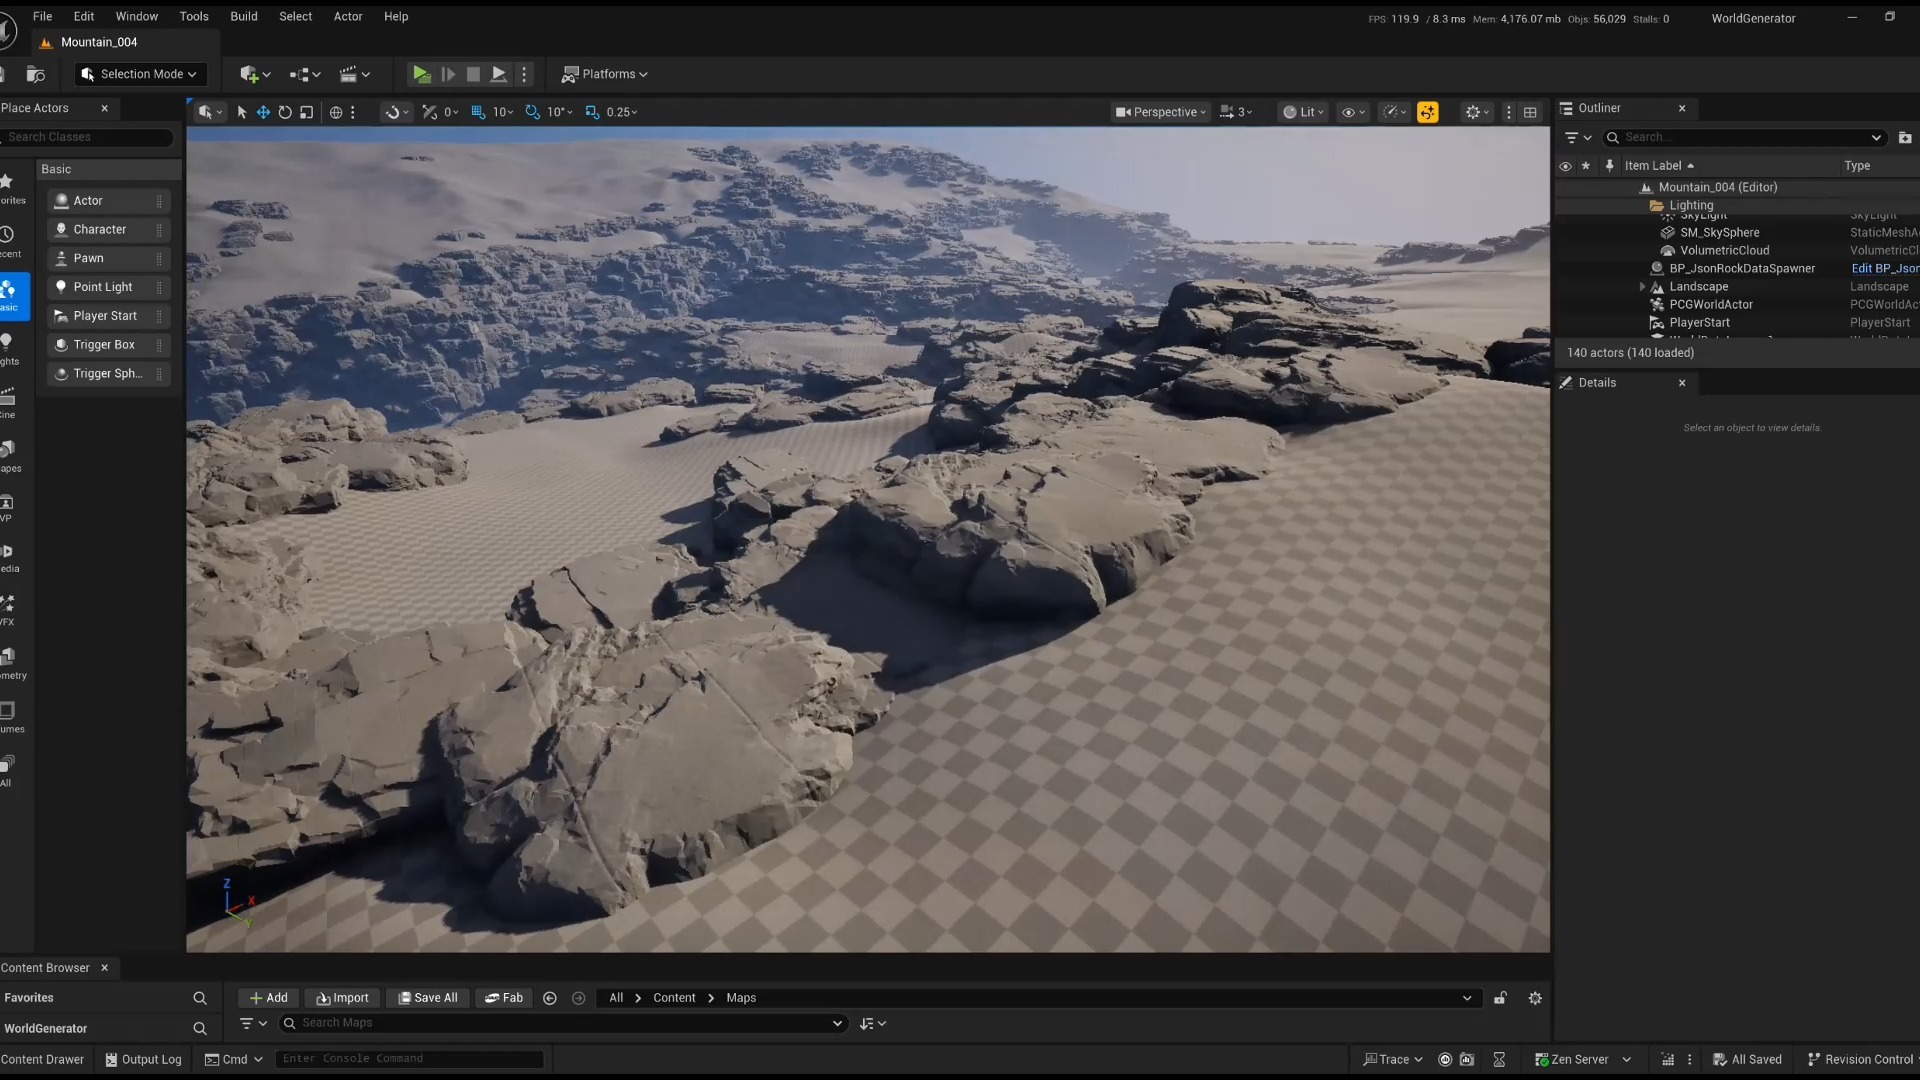Open the Trace dropdown in status bar
The height and width of the screenshot is (1080, 1920).
click(x=1393, y=1059)
